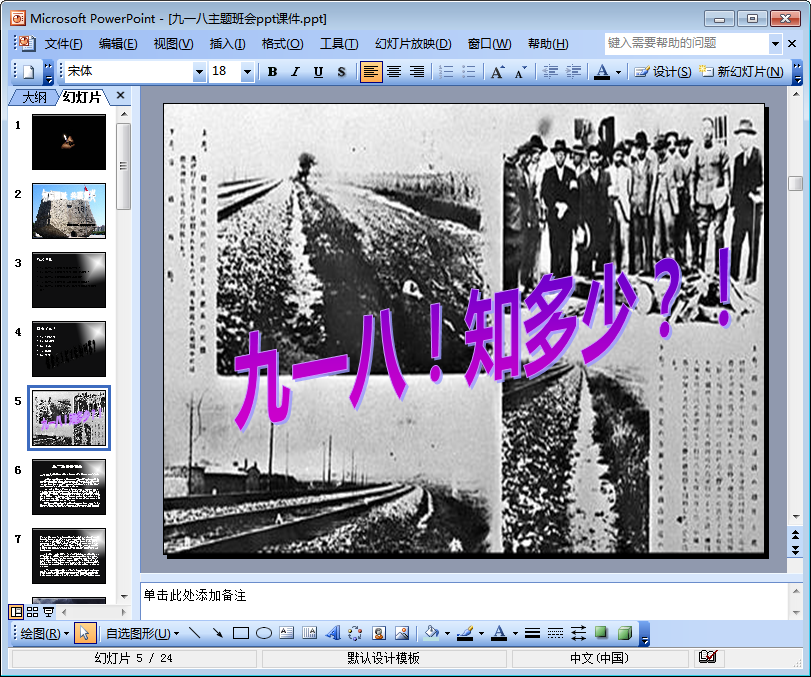Image resolution: width=811 pixels, height=677 pixels.
Task: Open the font size dropdown 18
Action: click(x=247, y=72)
